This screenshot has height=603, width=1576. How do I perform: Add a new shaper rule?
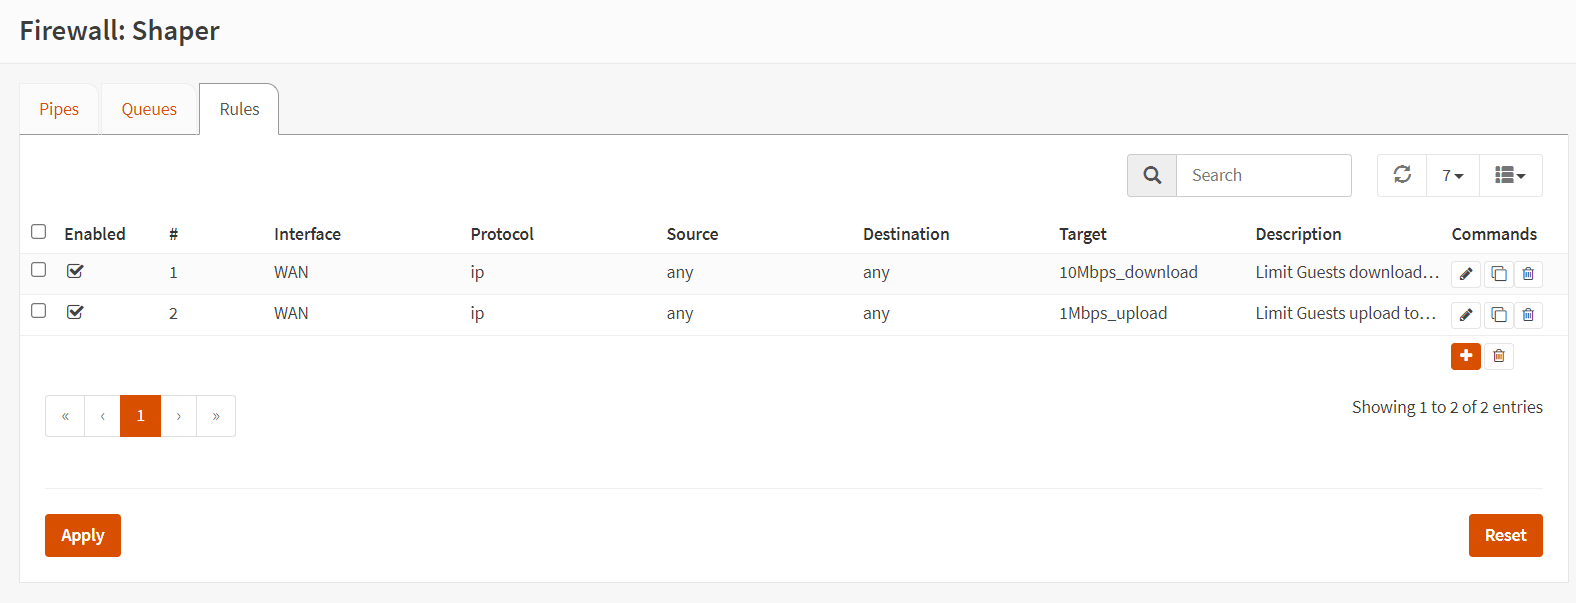pos(1465,356)
